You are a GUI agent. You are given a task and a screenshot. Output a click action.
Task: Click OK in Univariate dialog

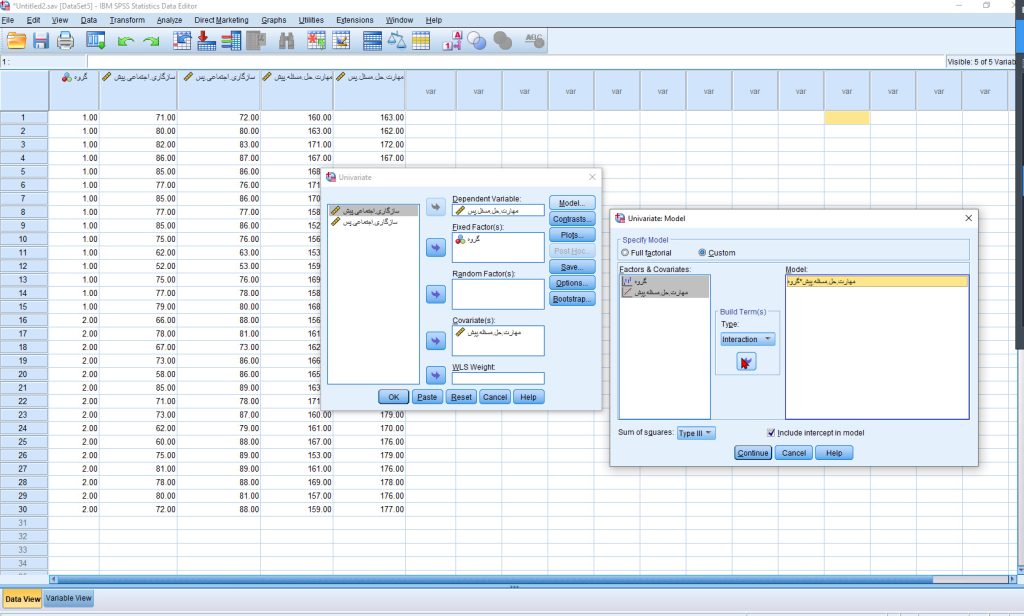click(x=394, y=397)
